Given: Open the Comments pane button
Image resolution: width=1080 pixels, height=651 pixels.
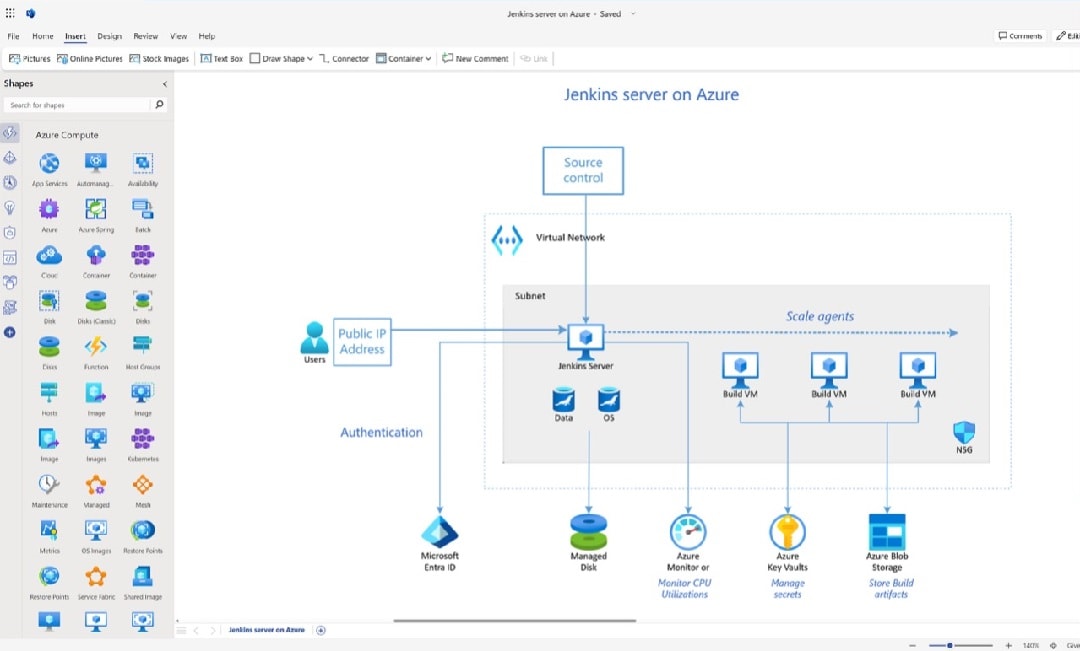Looking at the screenshot, I should 1020,36.
